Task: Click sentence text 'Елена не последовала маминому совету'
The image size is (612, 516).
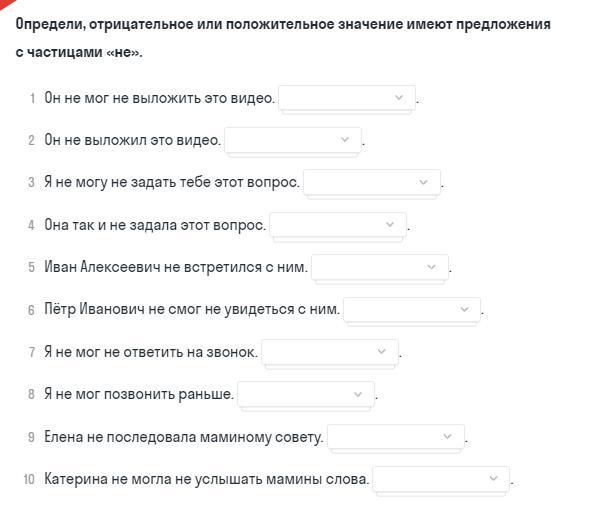Action: 184,437
